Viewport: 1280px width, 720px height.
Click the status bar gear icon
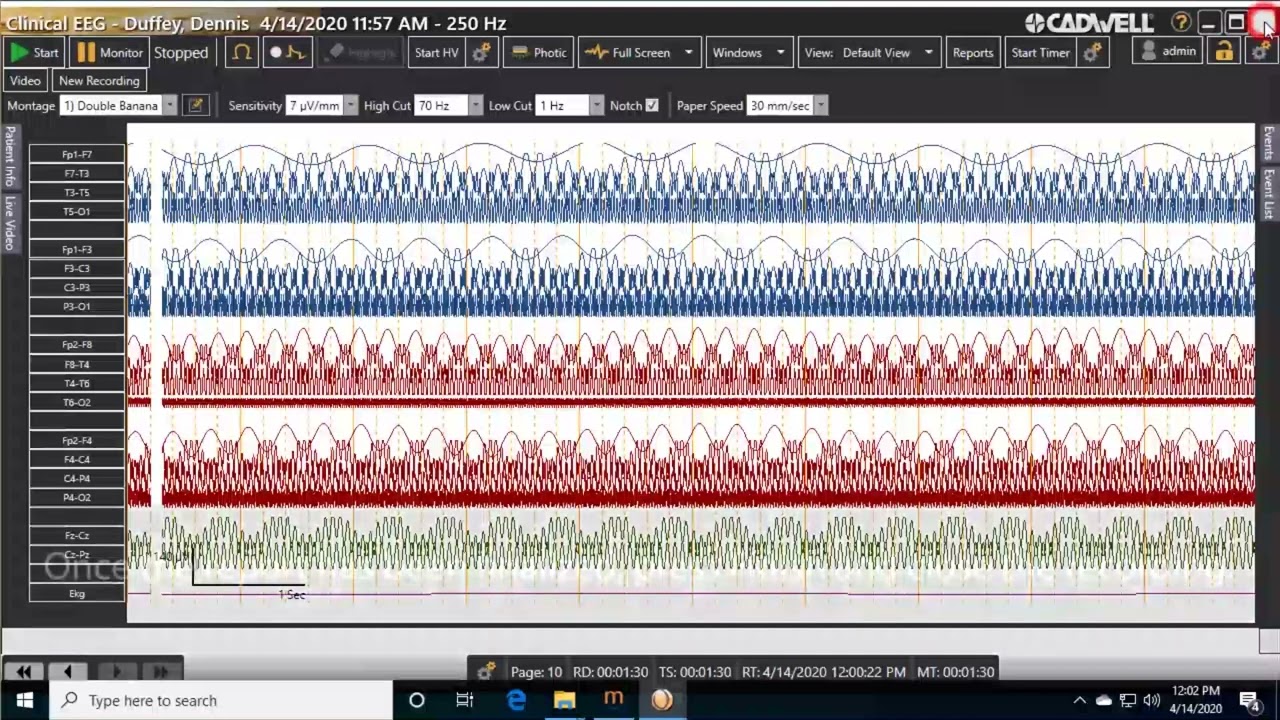(486, 671)
